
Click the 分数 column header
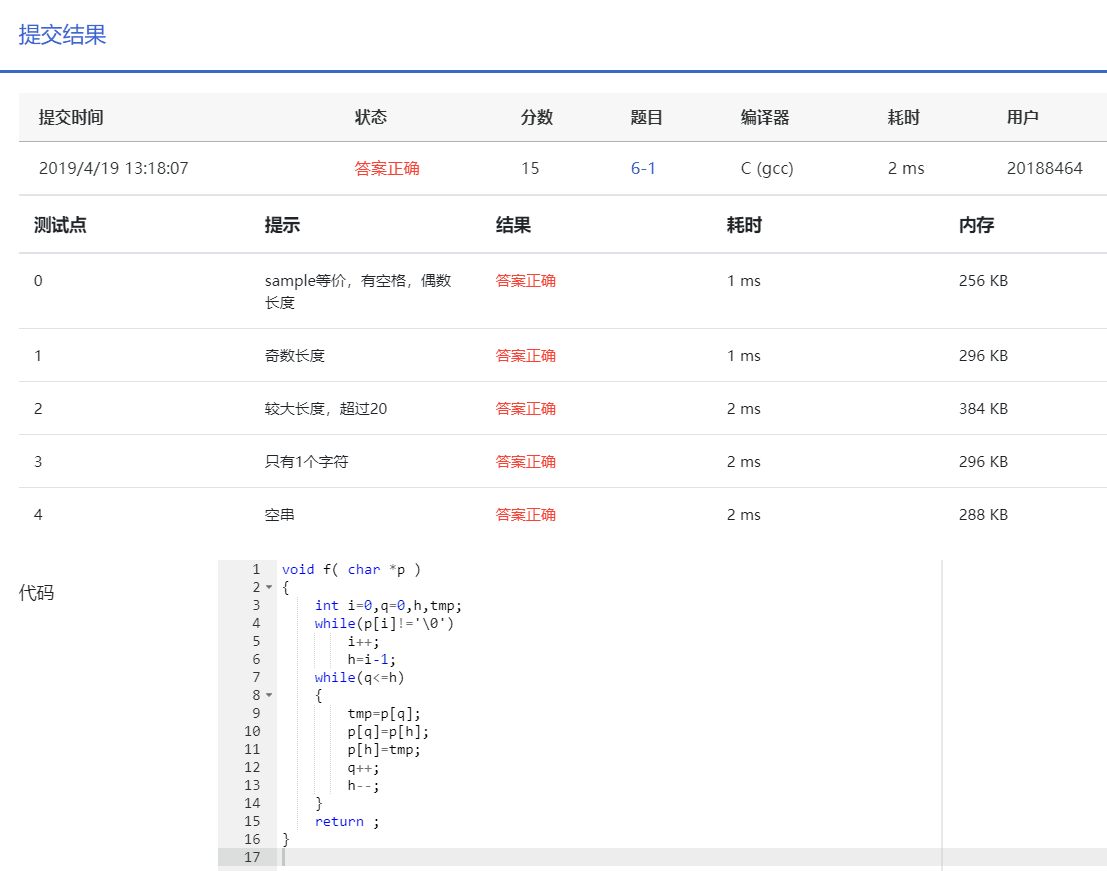pos(537,117)
